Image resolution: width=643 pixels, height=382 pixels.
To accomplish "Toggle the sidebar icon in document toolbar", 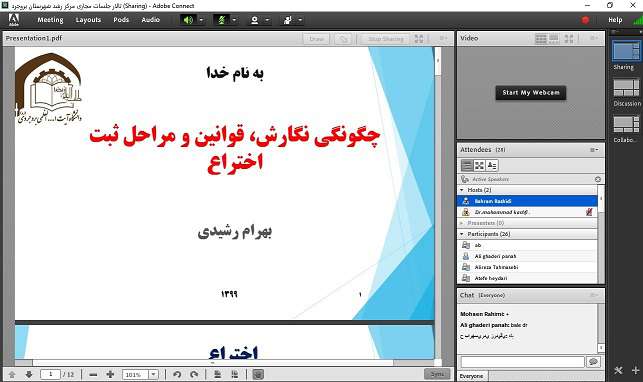I will tap(258, 375).
